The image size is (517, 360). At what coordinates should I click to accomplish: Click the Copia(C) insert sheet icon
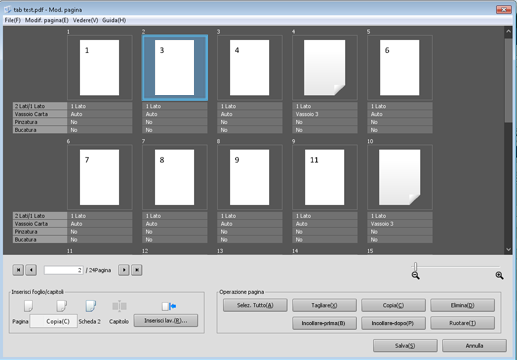(61, 306)
